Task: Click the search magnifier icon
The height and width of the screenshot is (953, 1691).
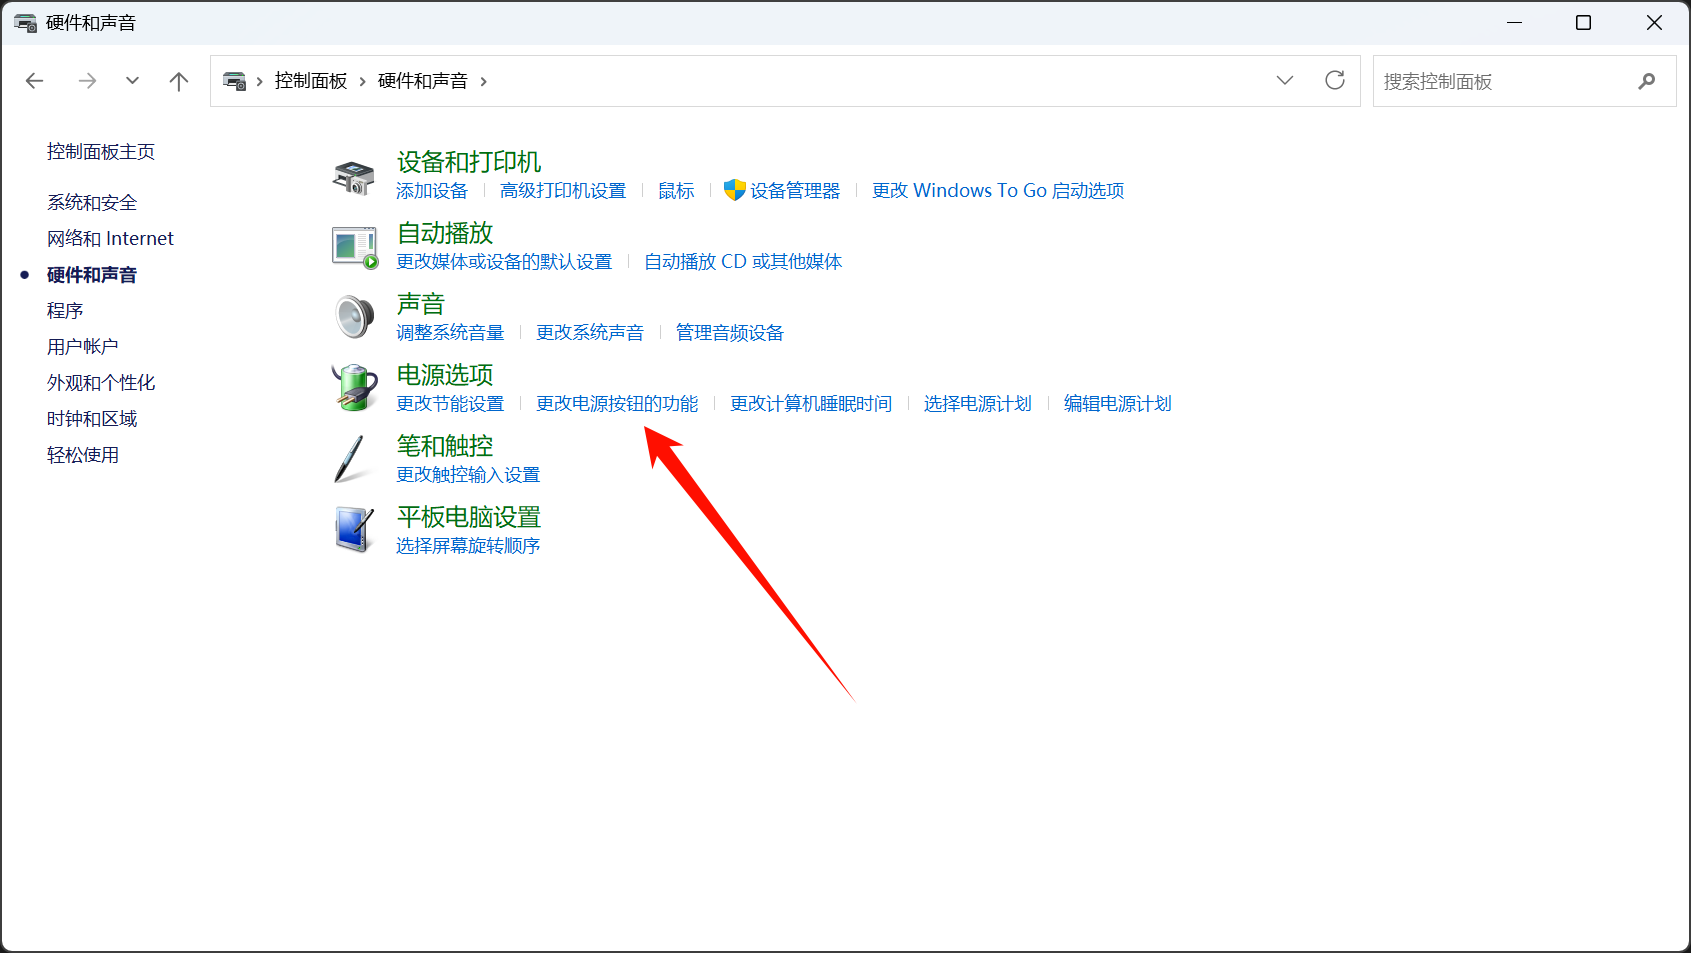Action: (x=1646, y=81)
